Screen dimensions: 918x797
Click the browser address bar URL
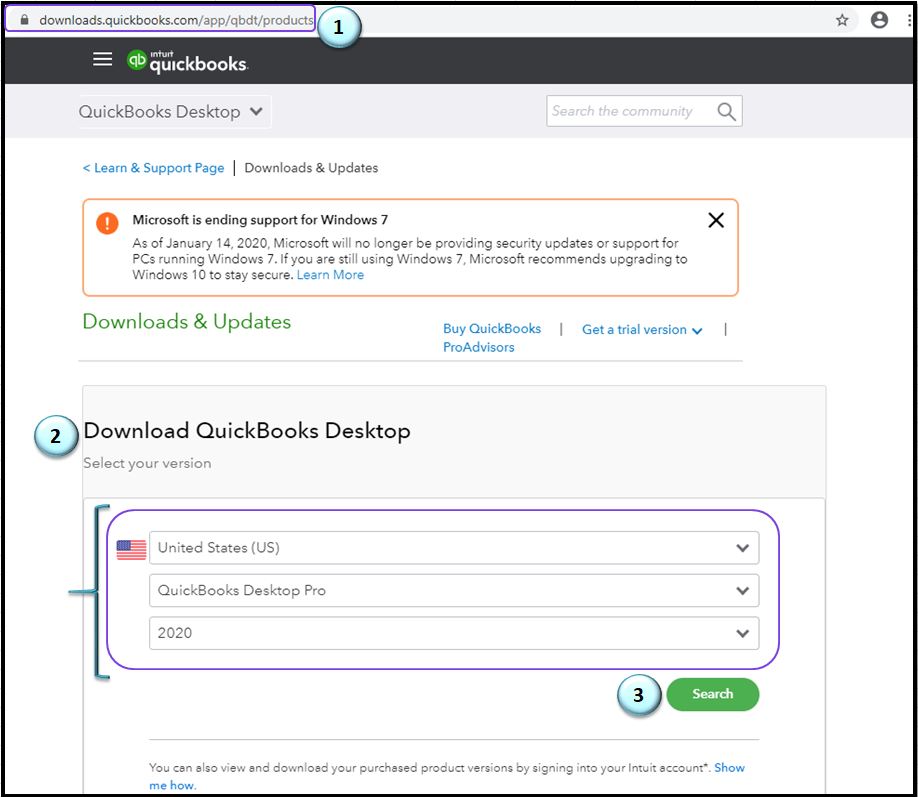[176, 20]
